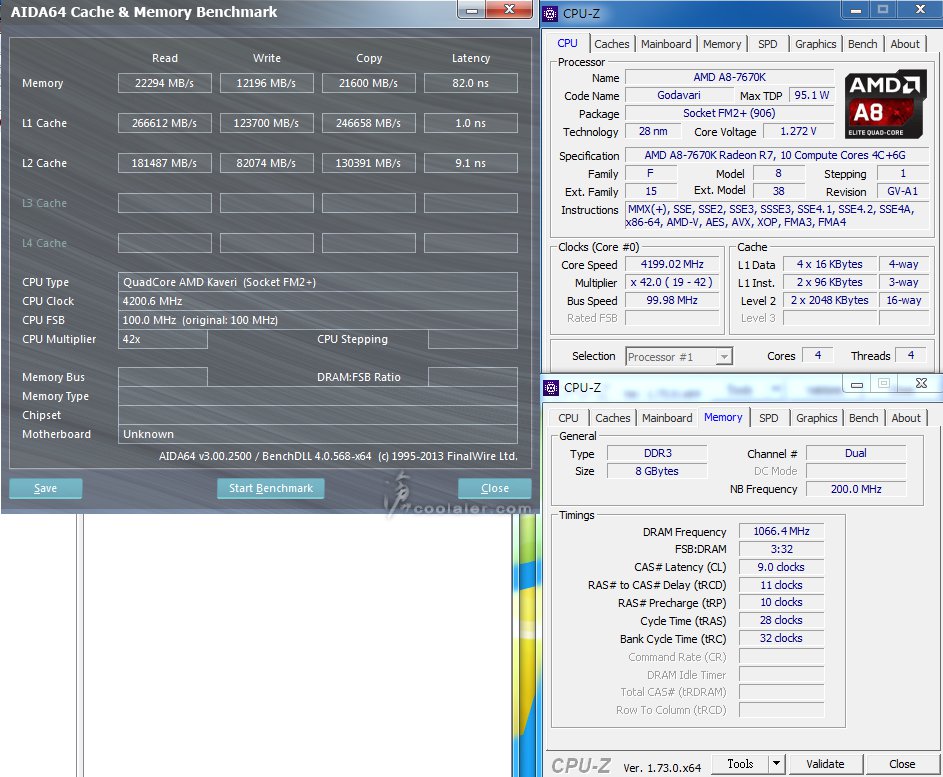
Task: Click the Memory Copy value 21600 MB/s
Action: tap(369, 83)
